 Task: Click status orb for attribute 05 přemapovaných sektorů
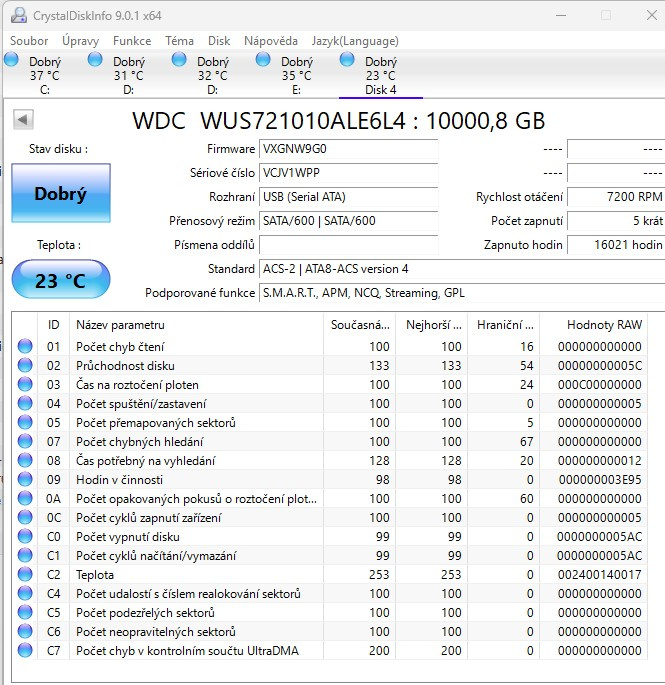pos(25,422)
